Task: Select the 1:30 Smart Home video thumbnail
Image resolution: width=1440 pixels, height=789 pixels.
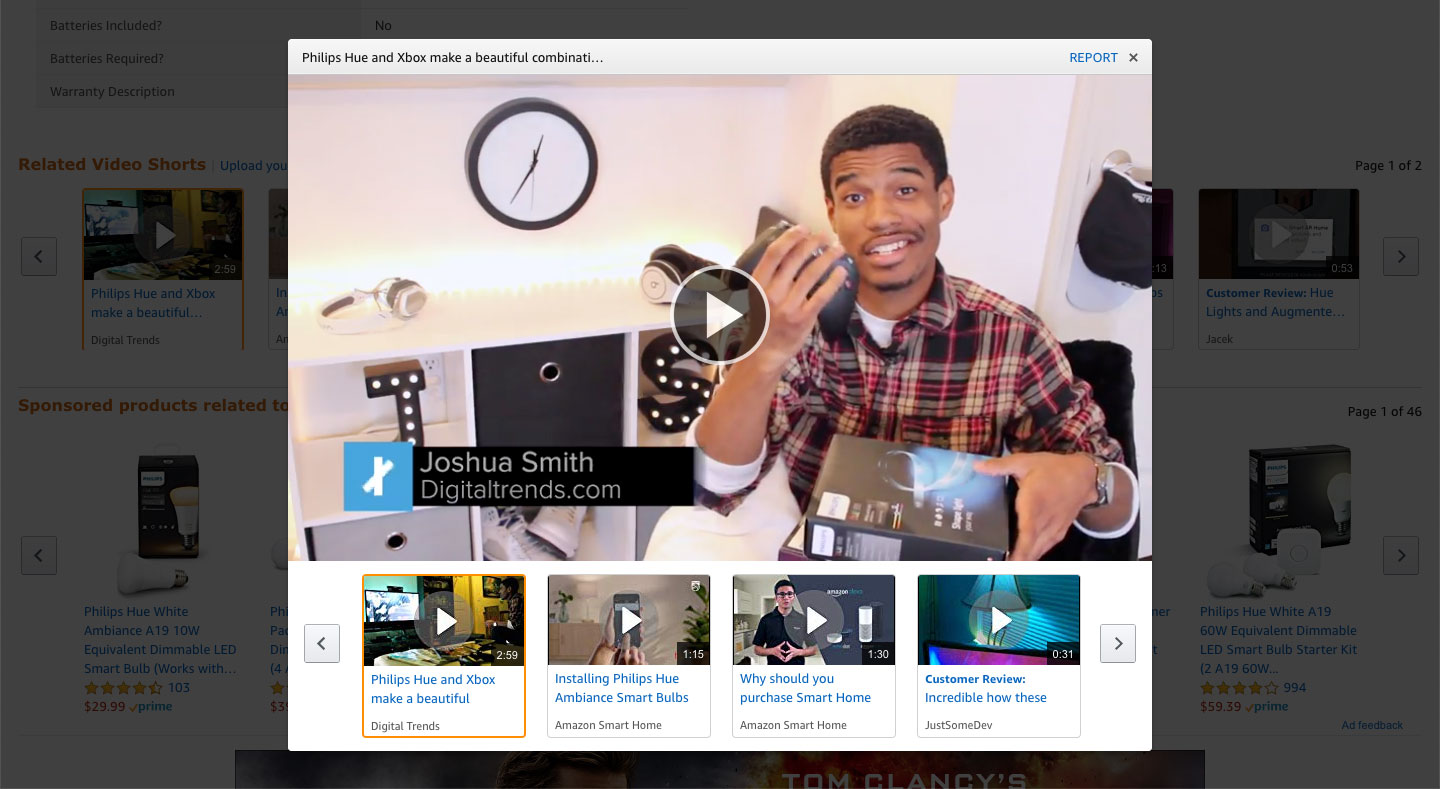Action: [814, 621]
